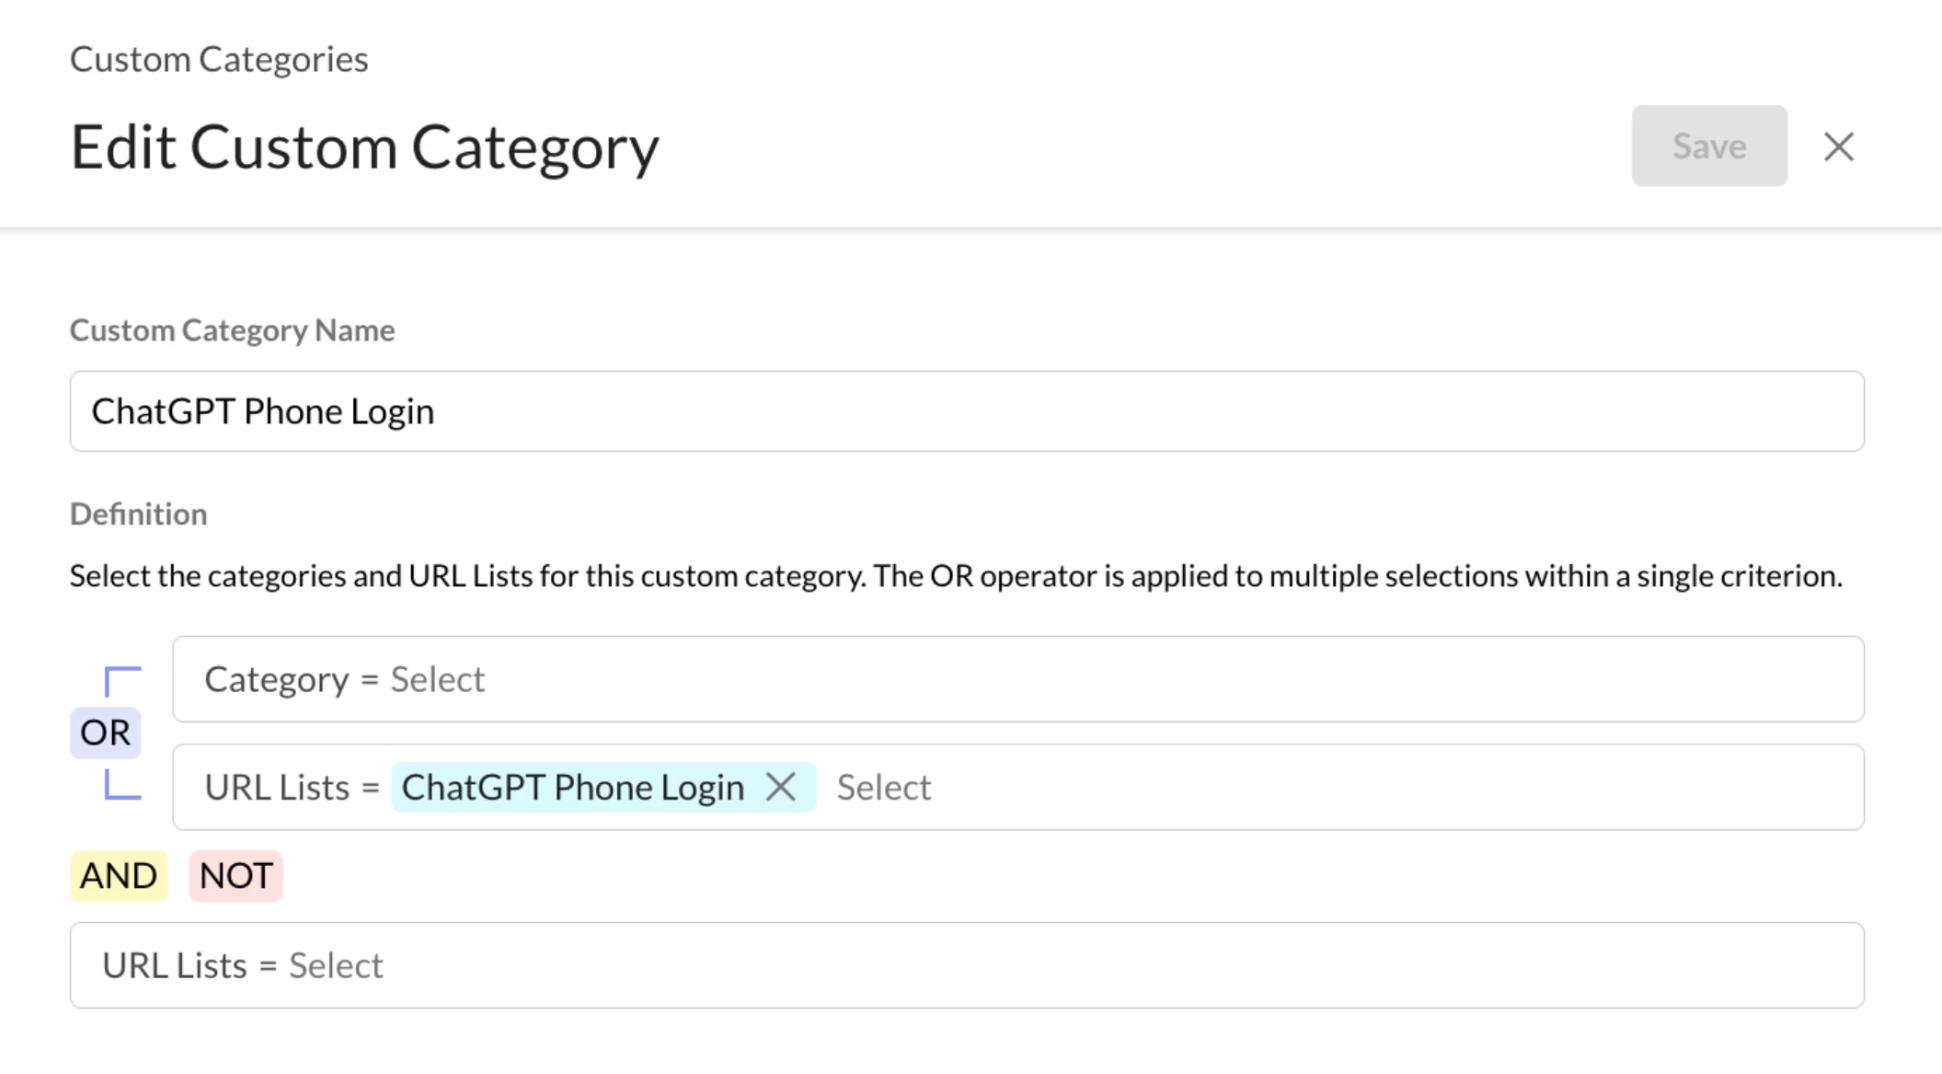Click the AND operator badge

coord(118,876)
